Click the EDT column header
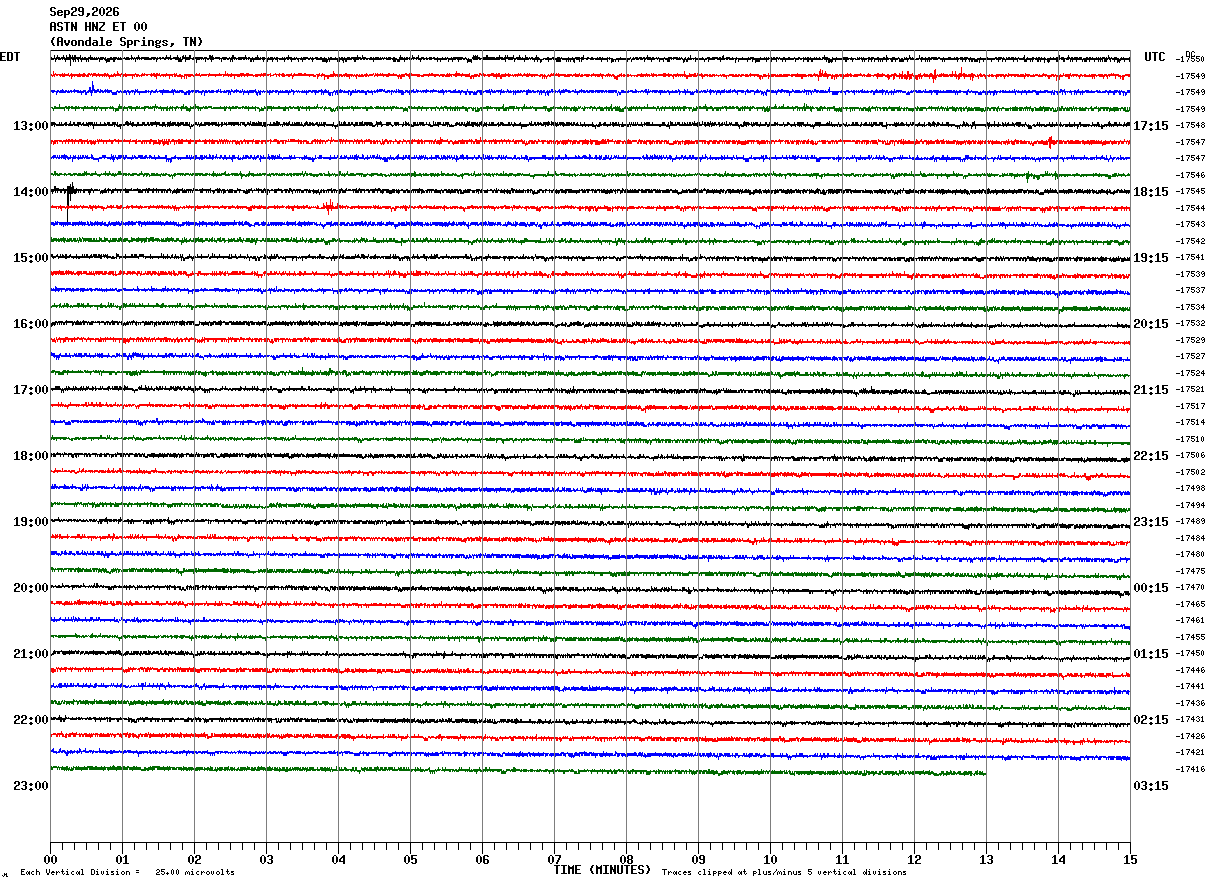Viewport: 1210px width, 886px height. click(10, 57)
